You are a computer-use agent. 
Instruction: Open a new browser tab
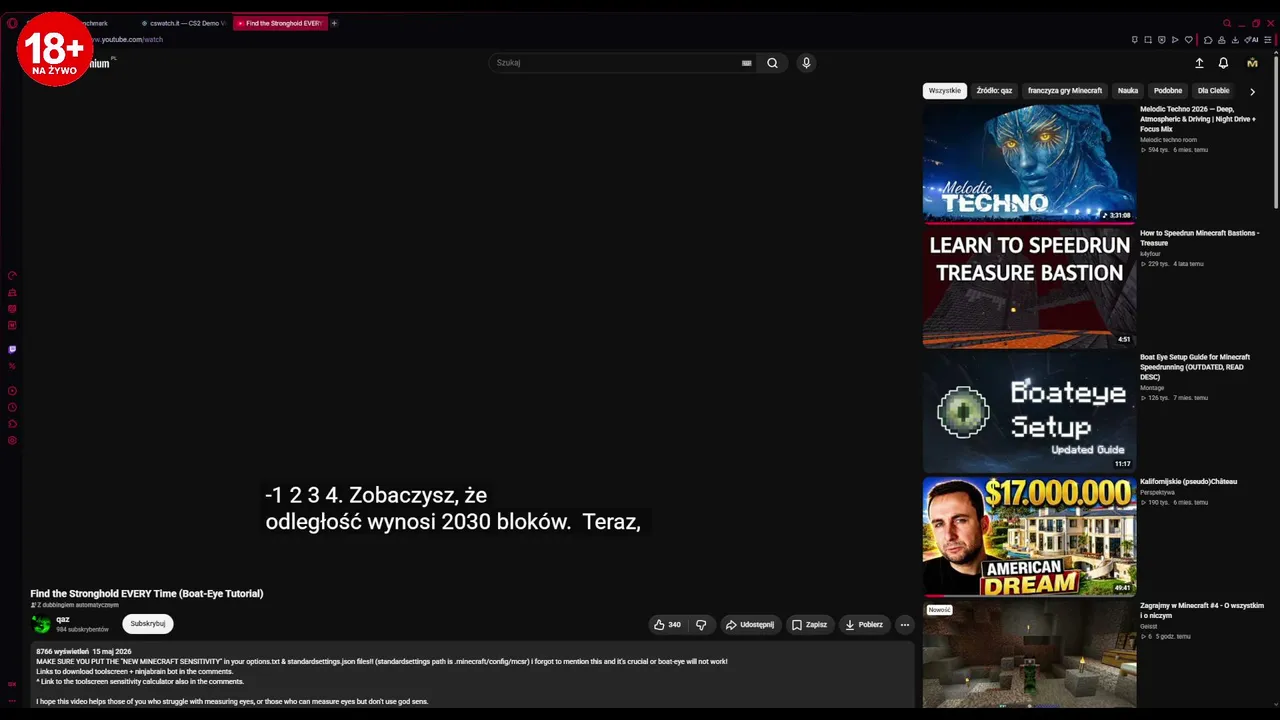tap(334, 23)
